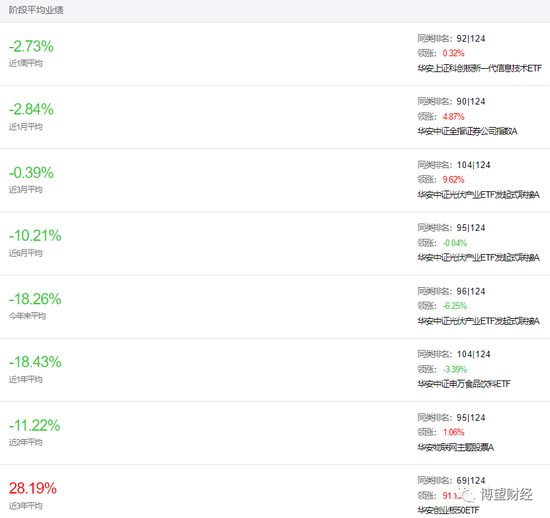
Task: Select the -2.84% monthly average value
Action: [x=31, y=109]
